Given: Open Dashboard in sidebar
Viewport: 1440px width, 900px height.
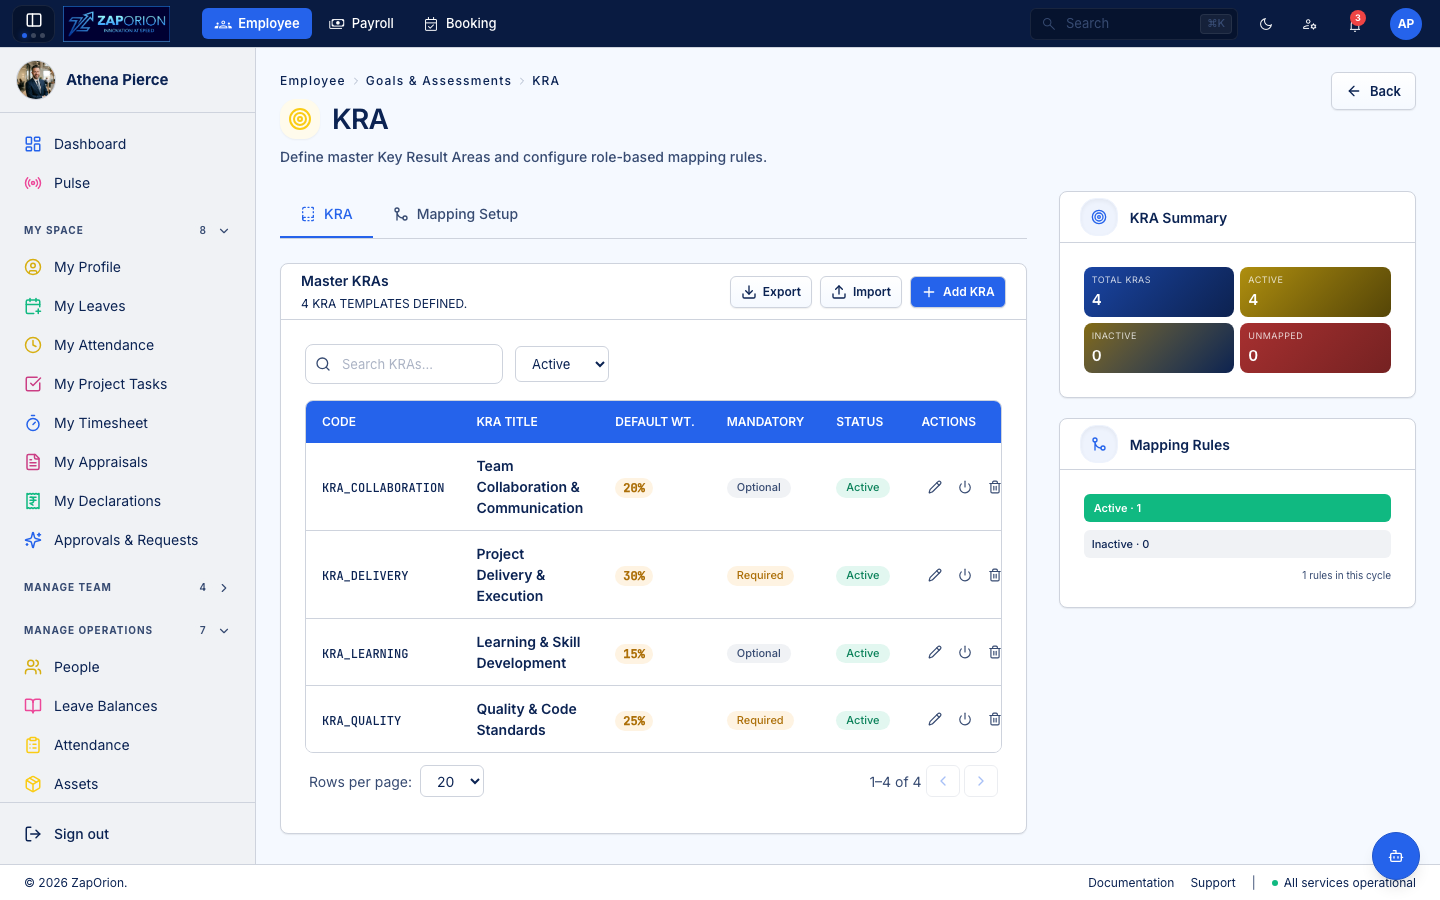Looking at the screenshot, I should (128, 144).
